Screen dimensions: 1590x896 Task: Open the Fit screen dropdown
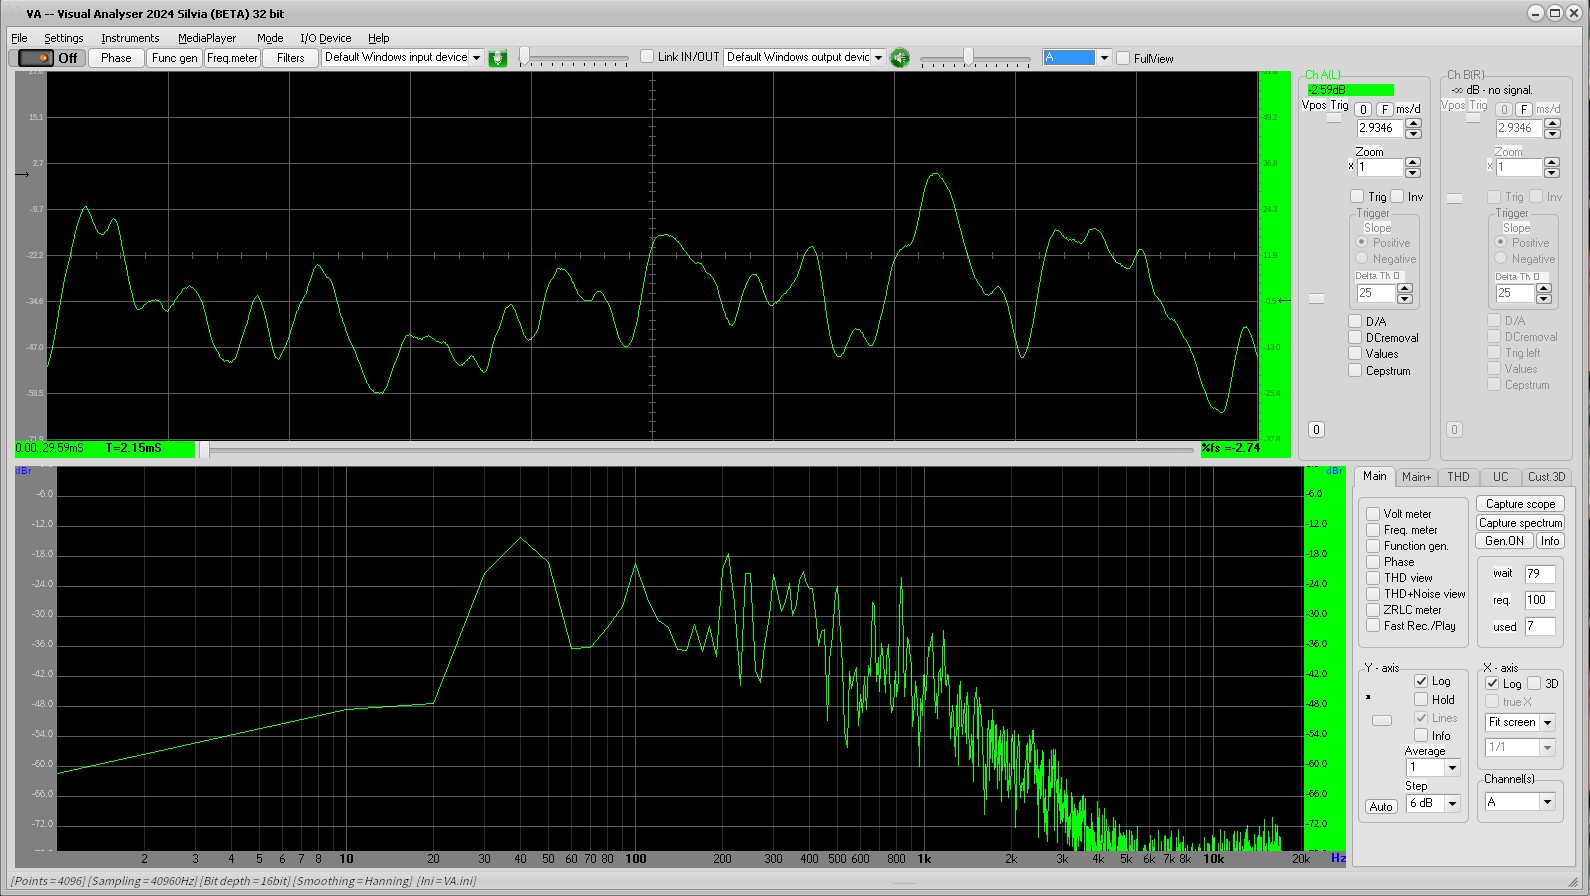click(1547, 722)
